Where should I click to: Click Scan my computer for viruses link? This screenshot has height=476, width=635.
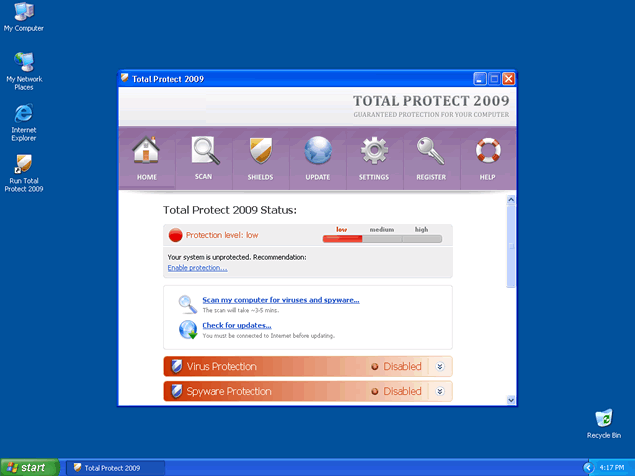[280, 300]
